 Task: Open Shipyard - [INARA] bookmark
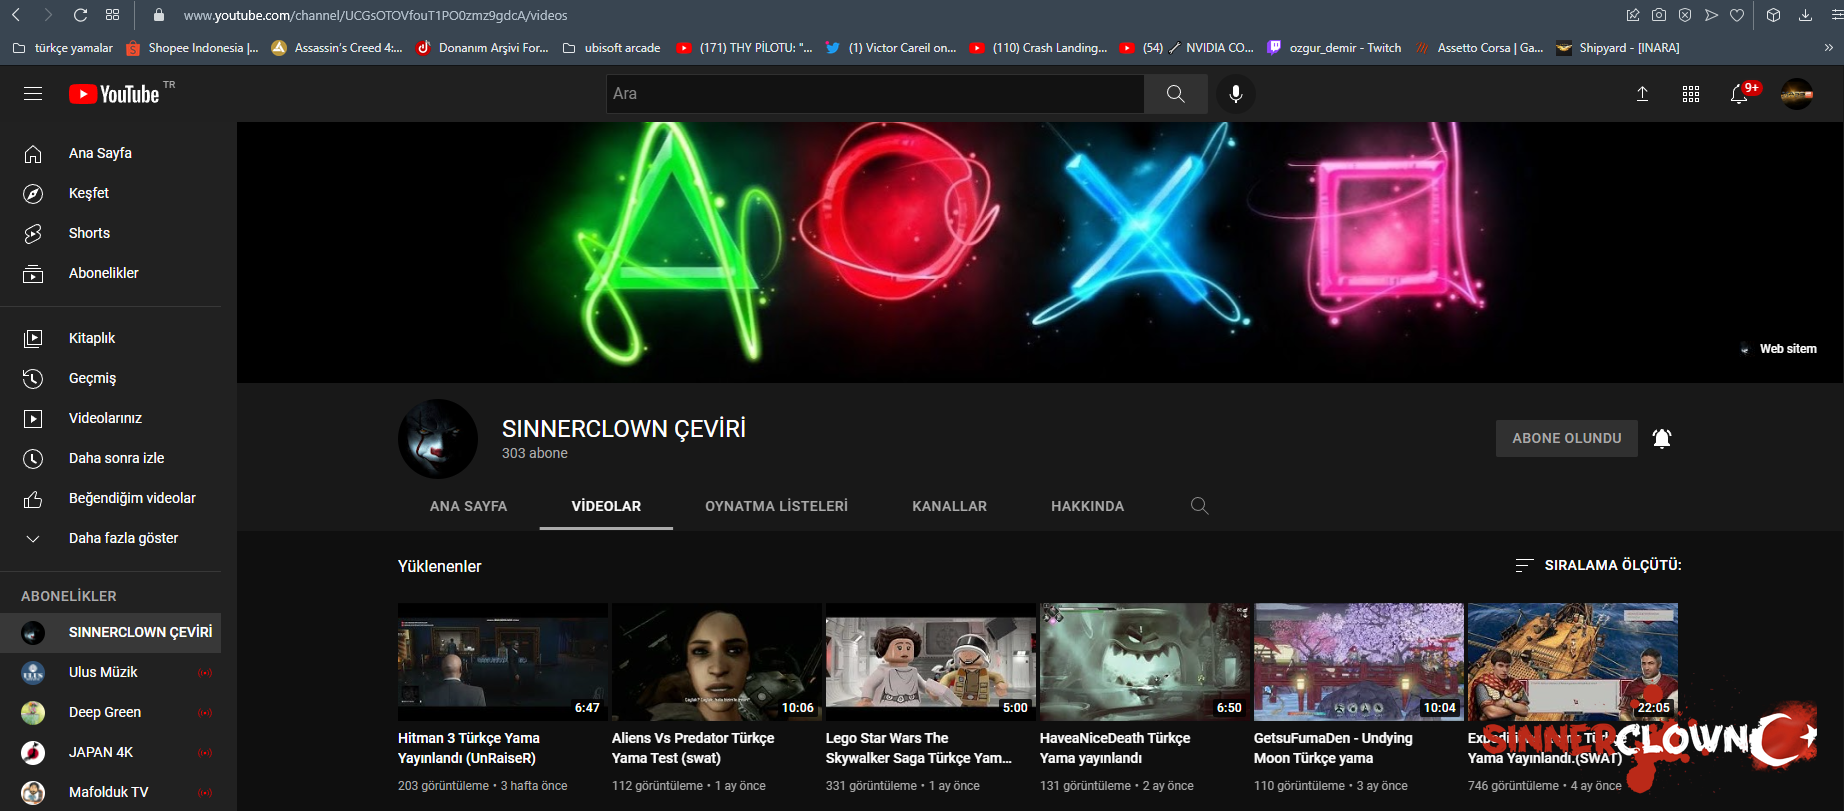[1618, 47]
